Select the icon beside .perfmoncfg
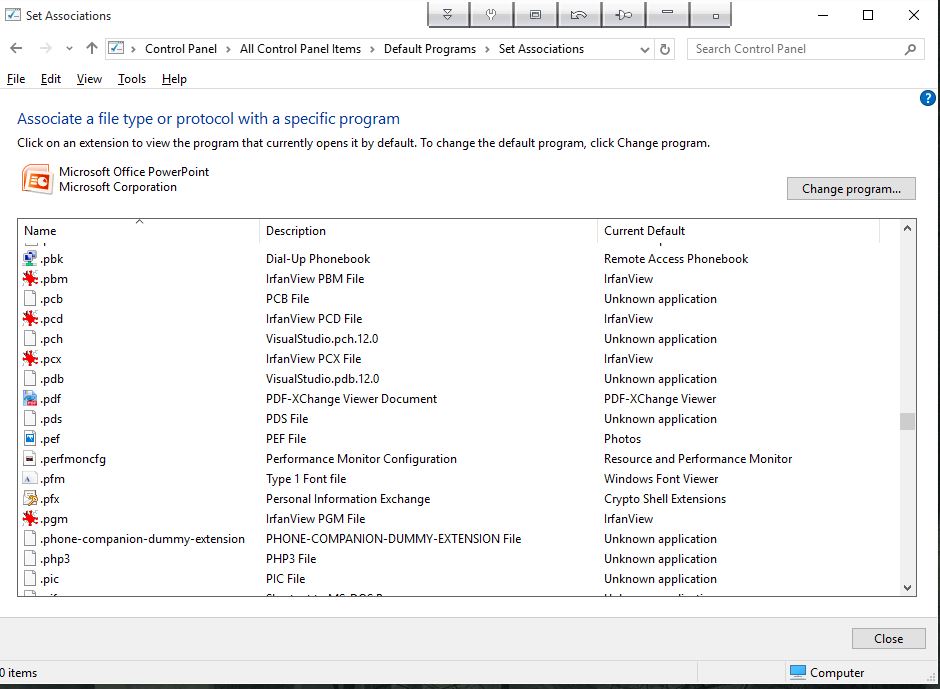 [x=30, y=459]
